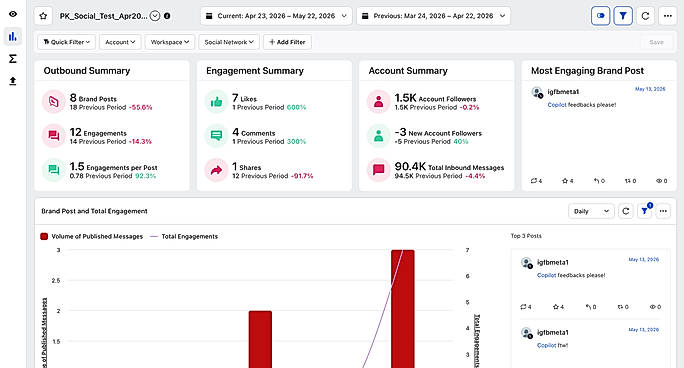Toggle the filter bar funnel button
This screenshot has height=368, width=684.
click(623, 16)
